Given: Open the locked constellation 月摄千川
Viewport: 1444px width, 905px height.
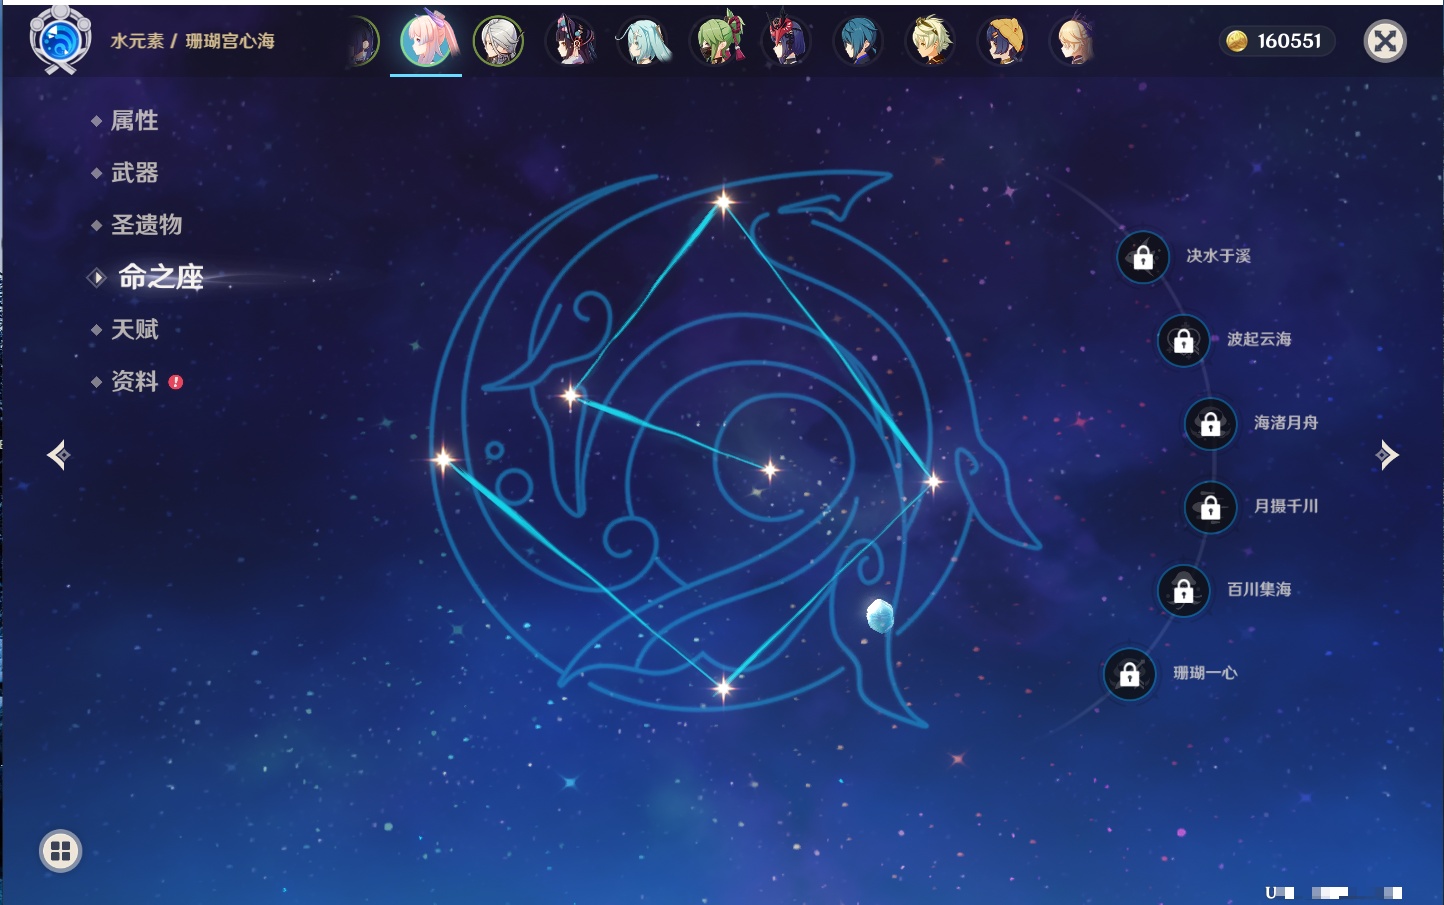Looking at the screenshot, I should tap(1211, 507).
